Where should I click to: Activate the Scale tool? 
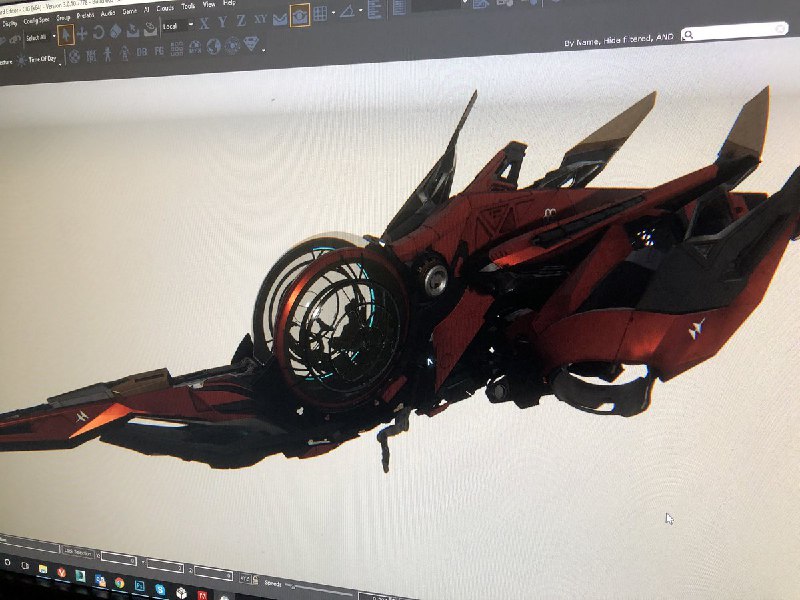115,32
